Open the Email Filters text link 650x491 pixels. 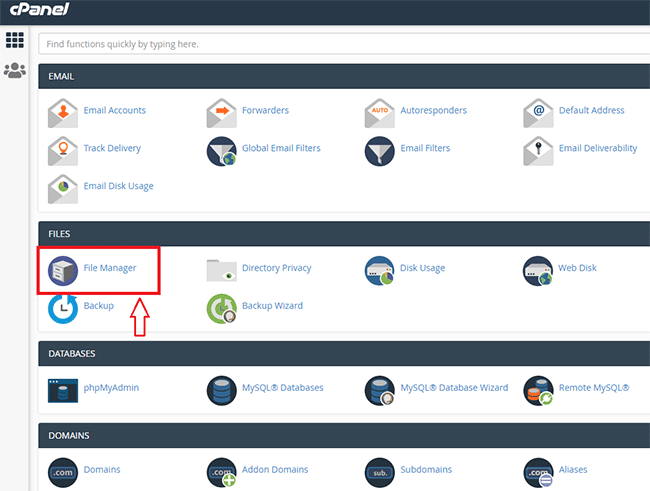click(425, 148)
